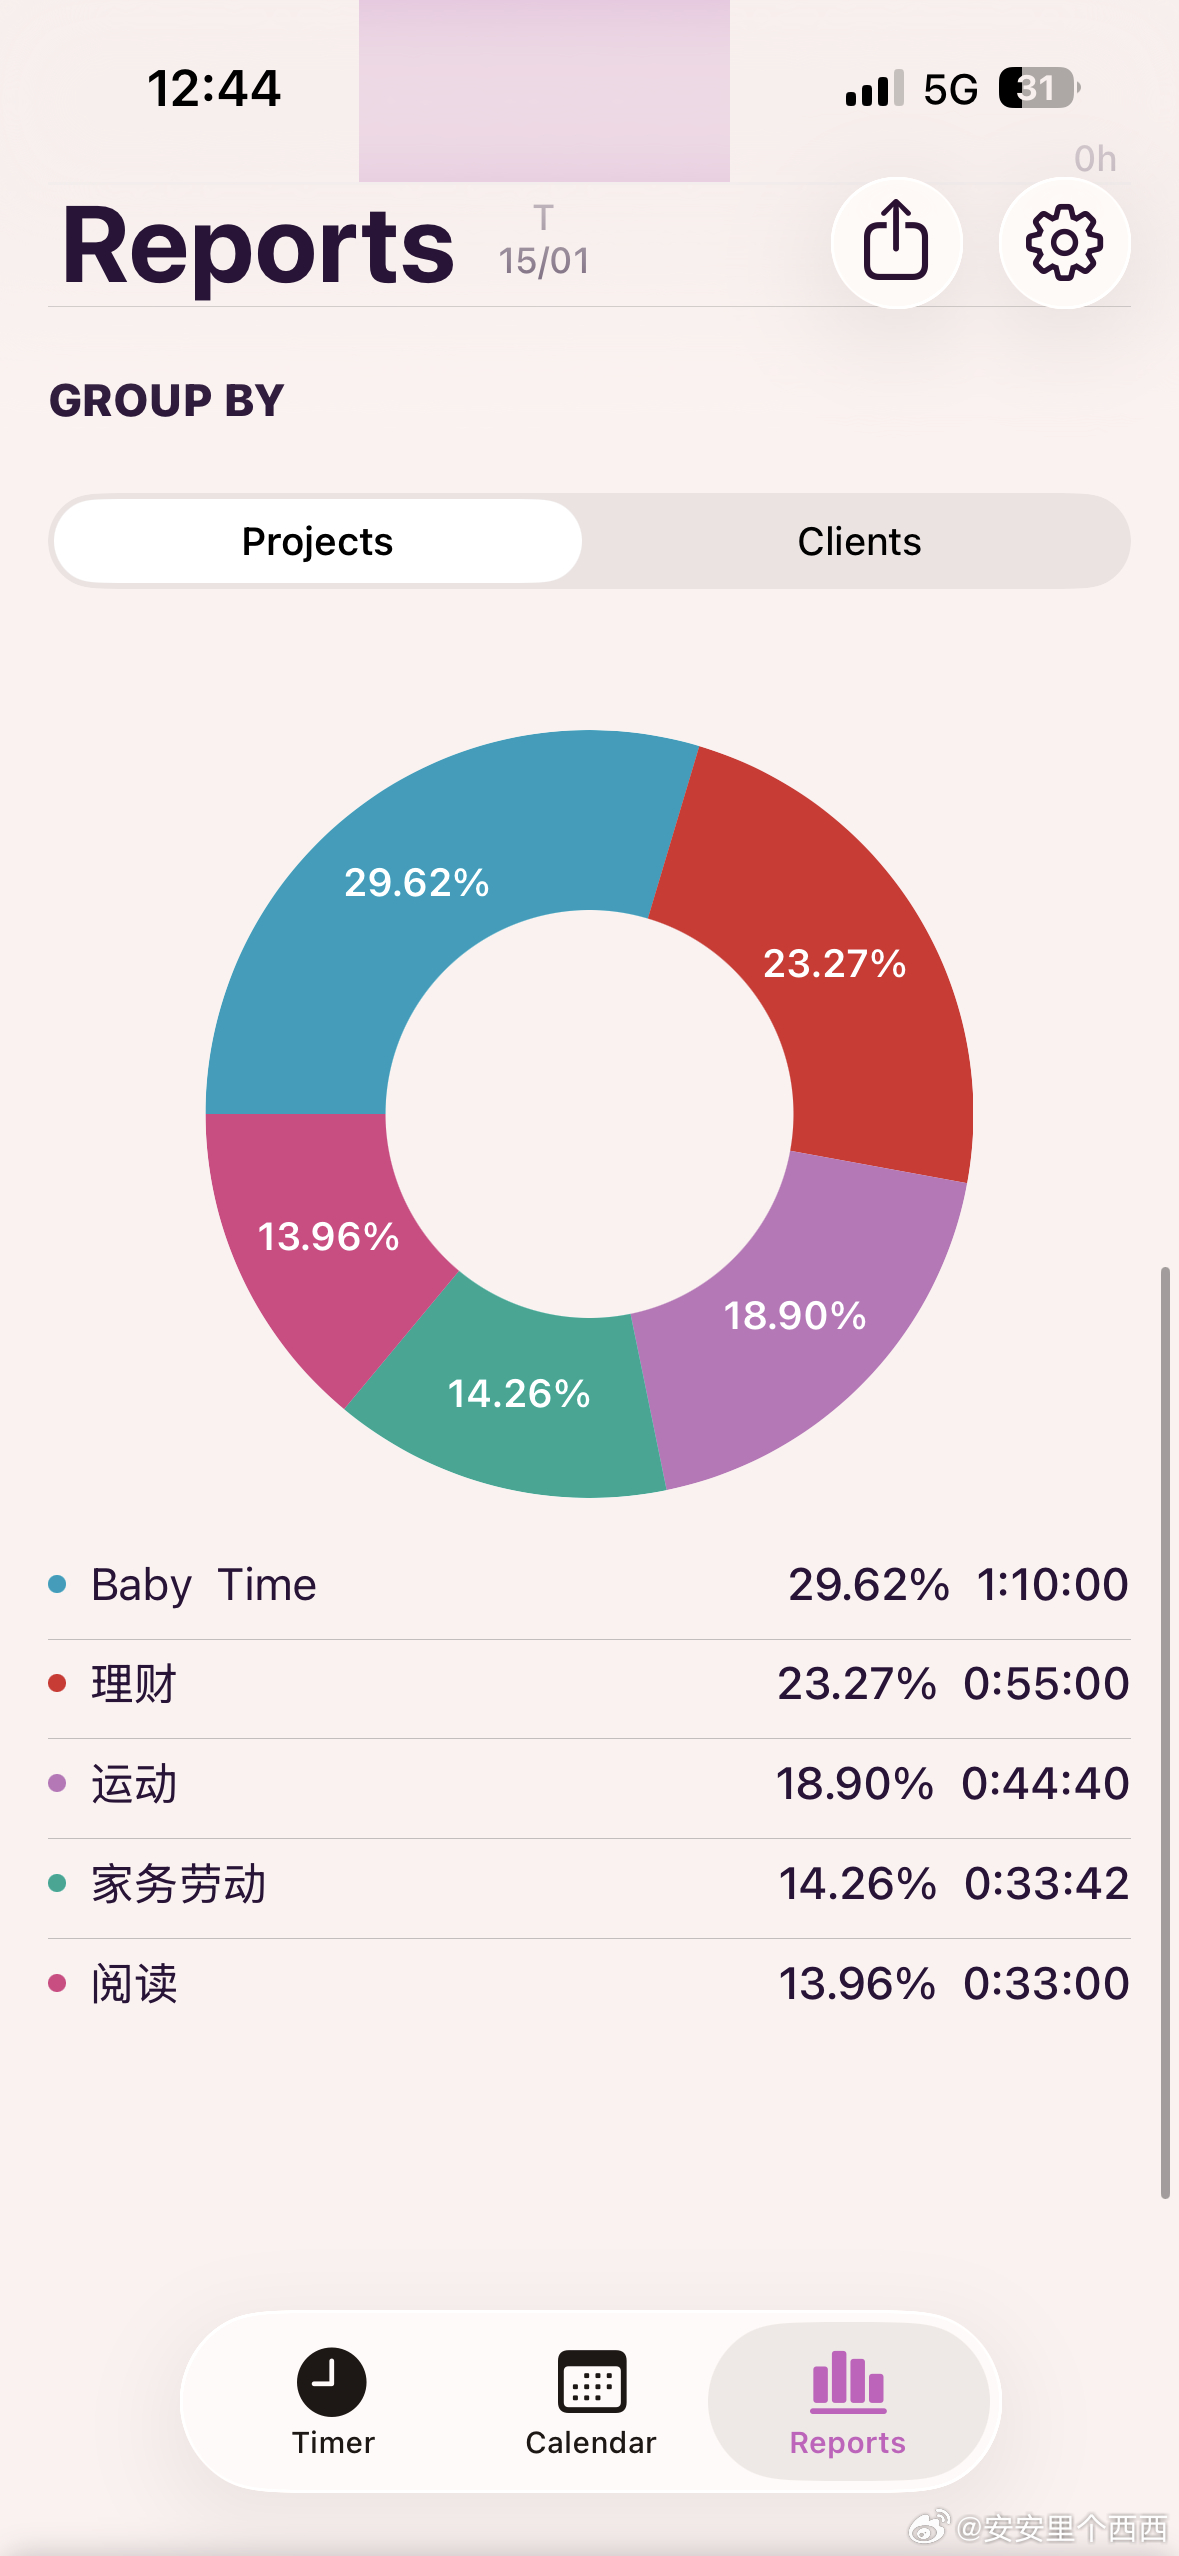
Task: Select the Reports bar-chart icon
Action: [x=848, y=2381]
